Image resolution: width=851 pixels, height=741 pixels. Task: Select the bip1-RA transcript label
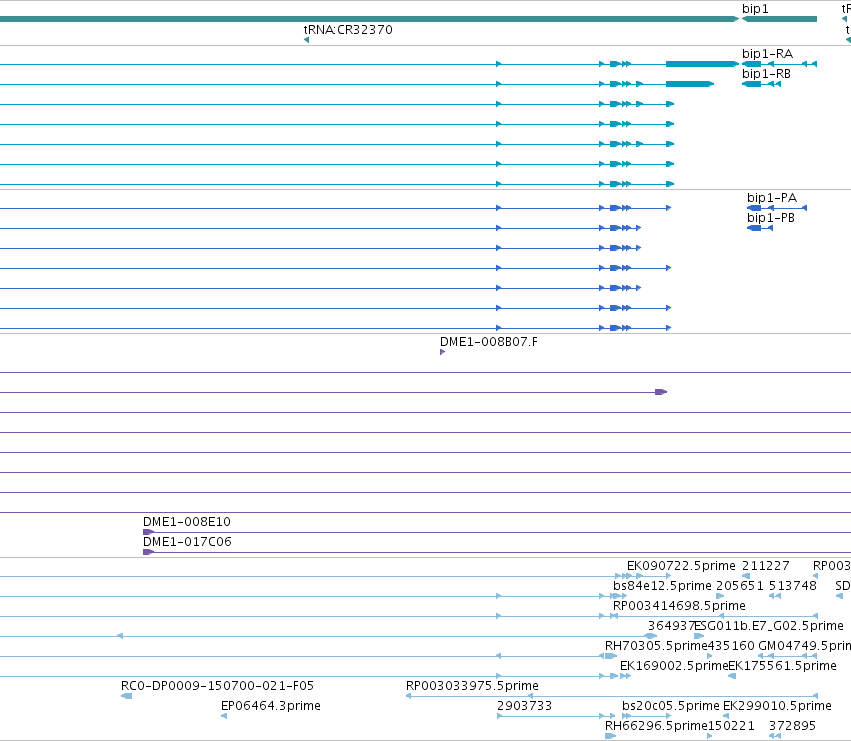(767, 54)
